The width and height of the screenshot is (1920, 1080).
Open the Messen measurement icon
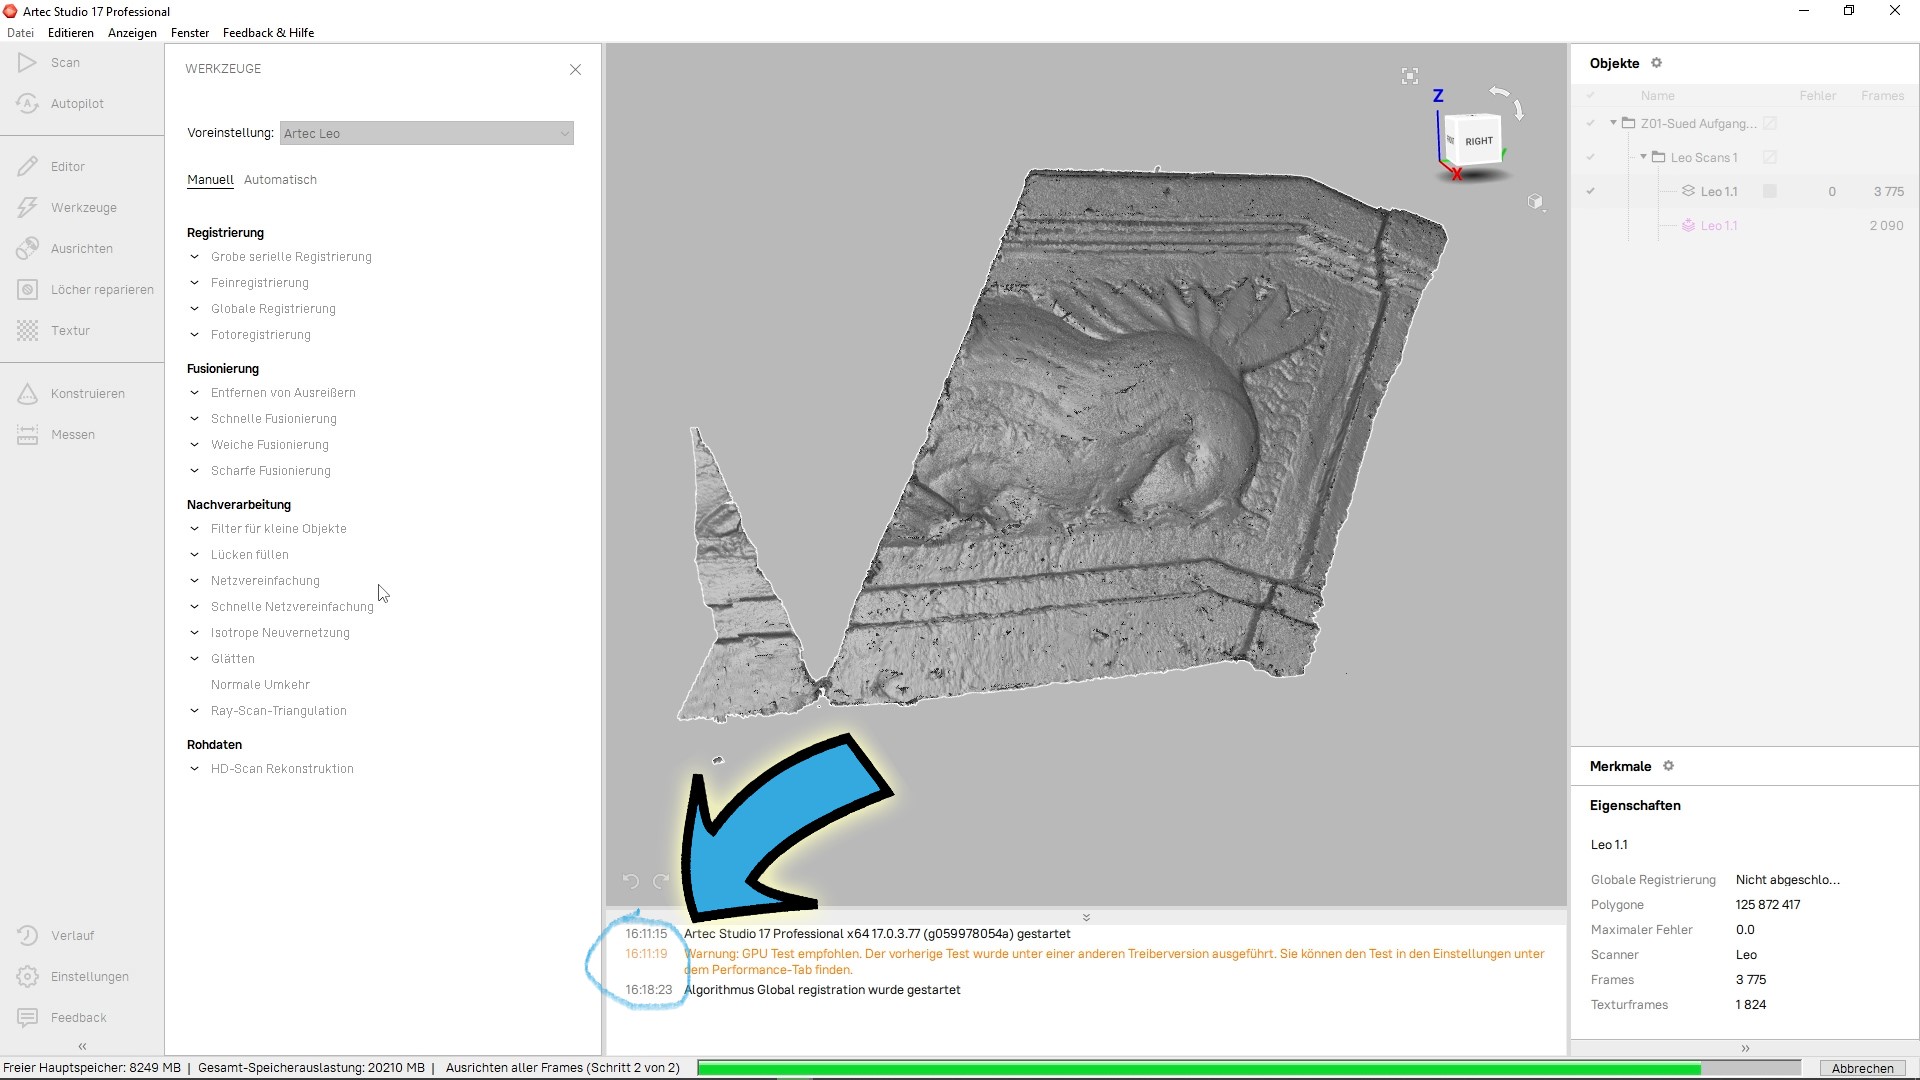click(x=27, y=434)
